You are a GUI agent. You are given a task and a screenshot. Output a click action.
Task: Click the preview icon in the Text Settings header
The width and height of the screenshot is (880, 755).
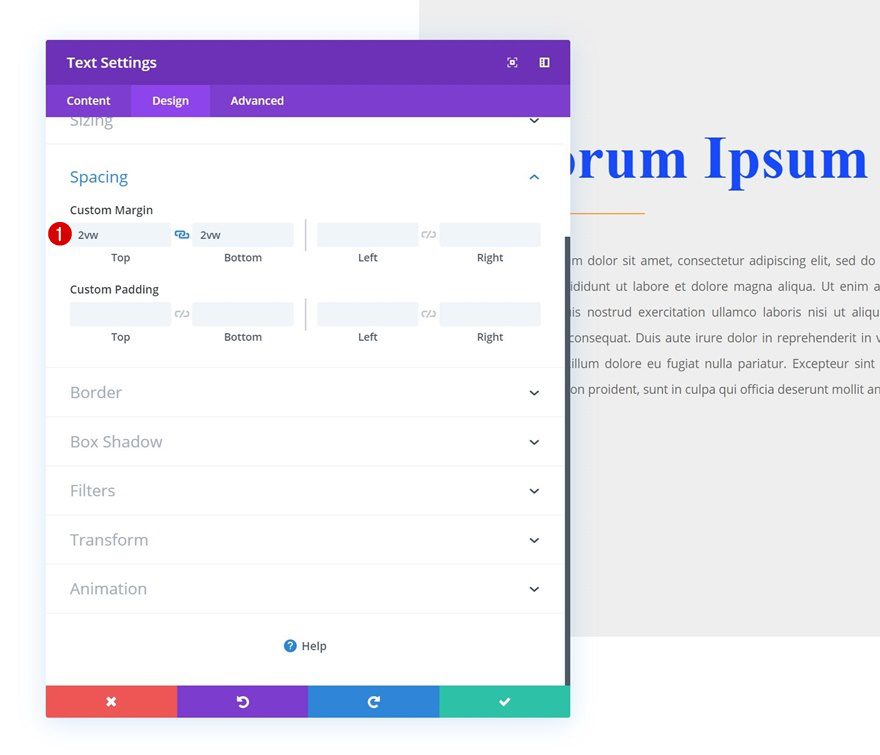coord(512,62)
